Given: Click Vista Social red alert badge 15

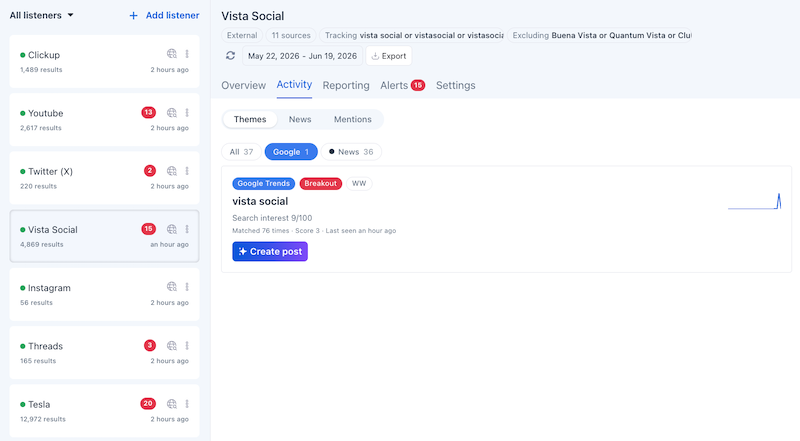Looking at the screenshot, I should pyautogui.click(x=148, y=229).
